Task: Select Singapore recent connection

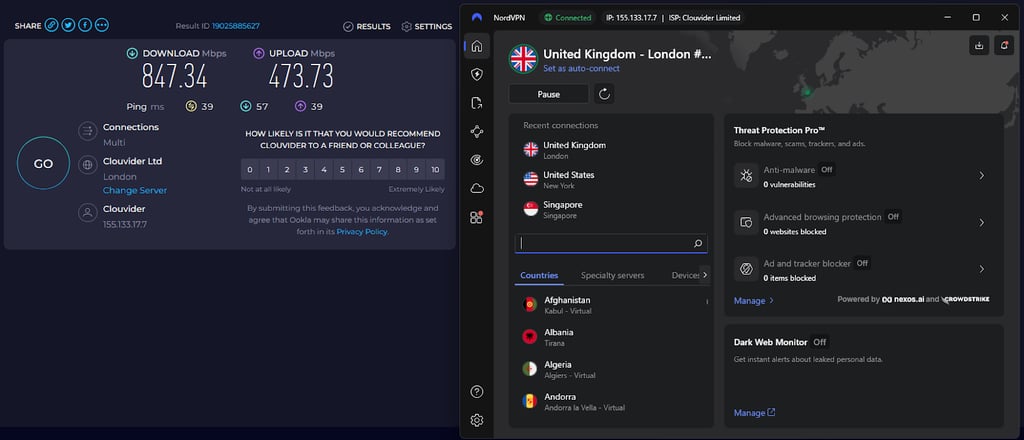Action: coord(611,209)
